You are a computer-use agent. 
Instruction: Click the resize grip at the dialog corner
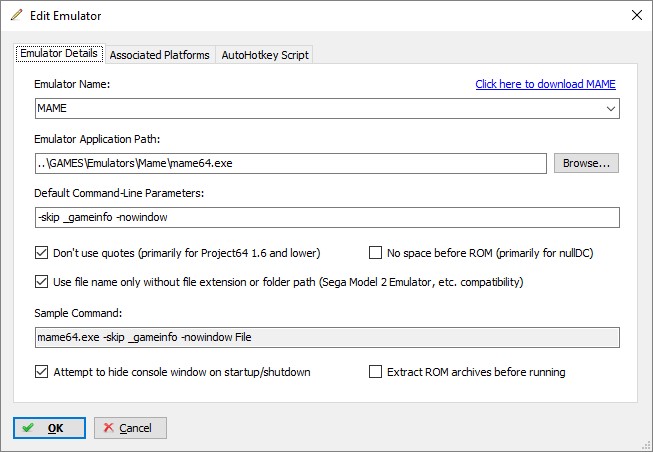647,446
